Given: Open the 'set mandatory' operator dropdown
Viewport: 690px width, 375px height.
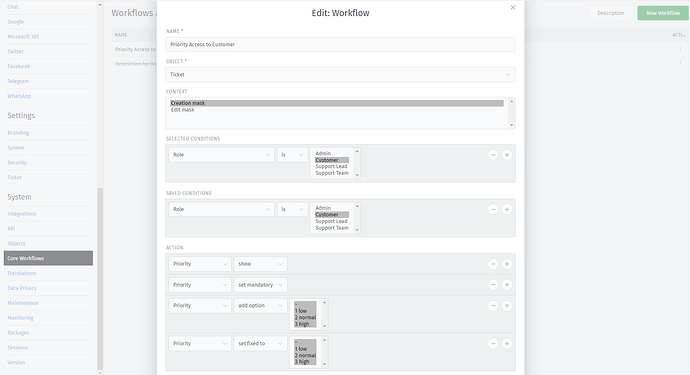Looking at the screenshot, I should (261, 285).
